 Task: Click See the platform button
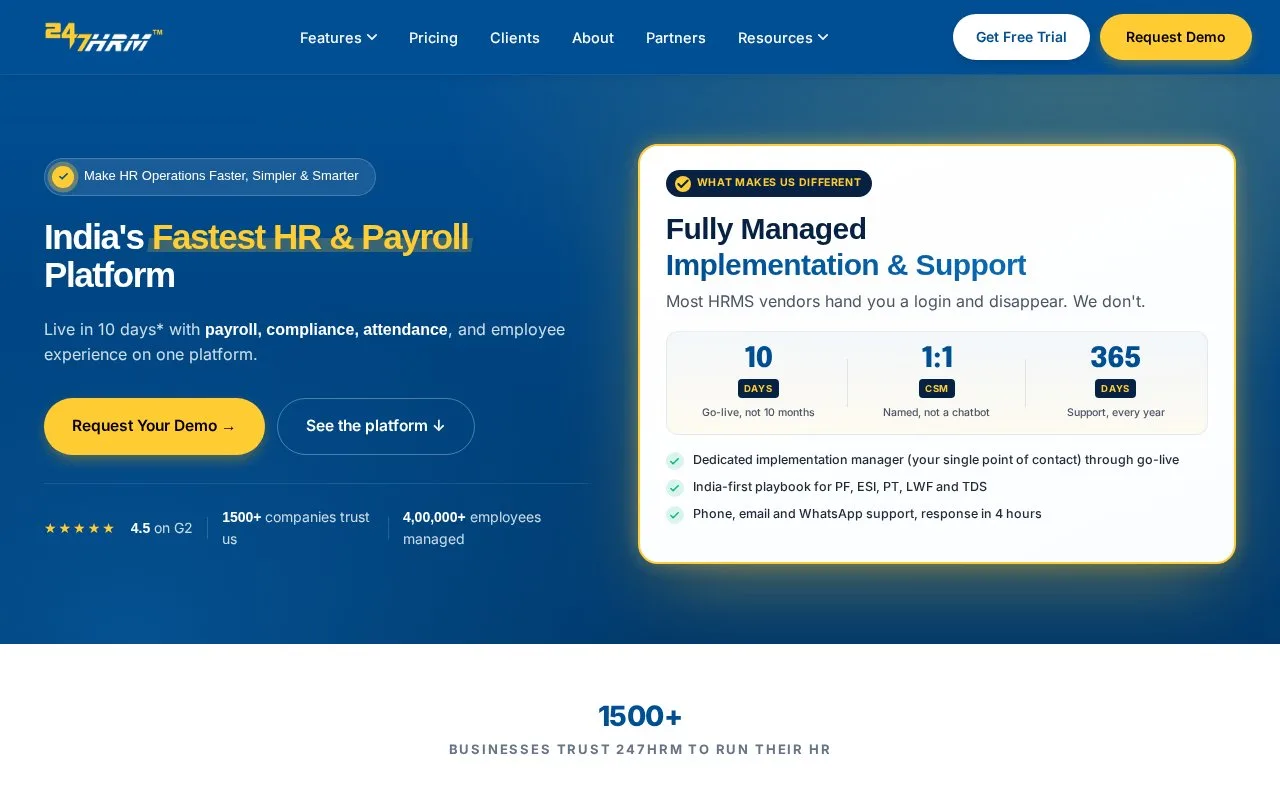pos(376,426)
